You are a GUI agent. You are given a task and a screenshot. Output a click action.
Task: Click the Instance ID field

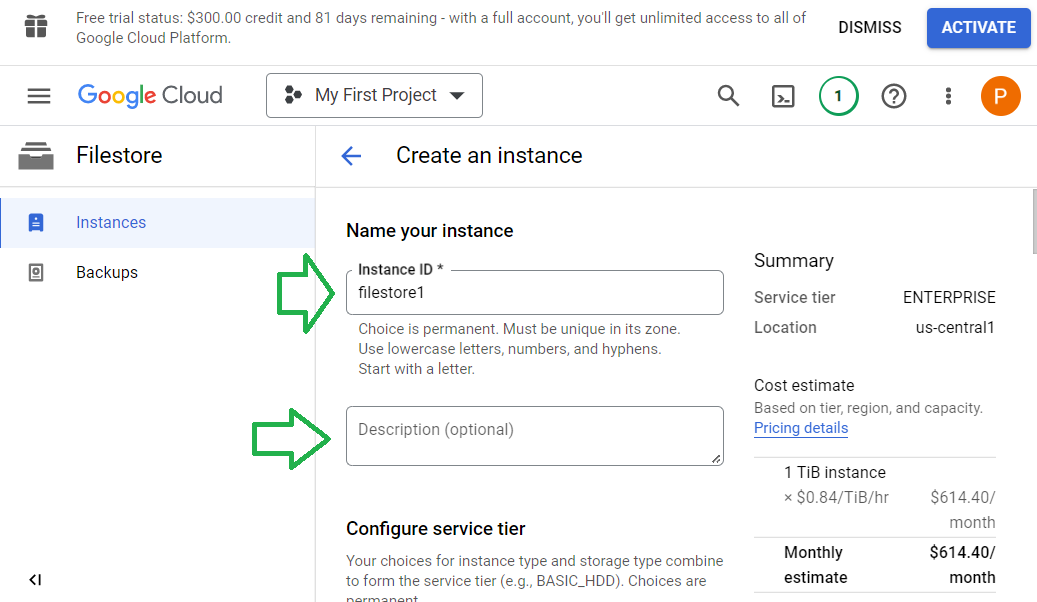click(534, 292)
